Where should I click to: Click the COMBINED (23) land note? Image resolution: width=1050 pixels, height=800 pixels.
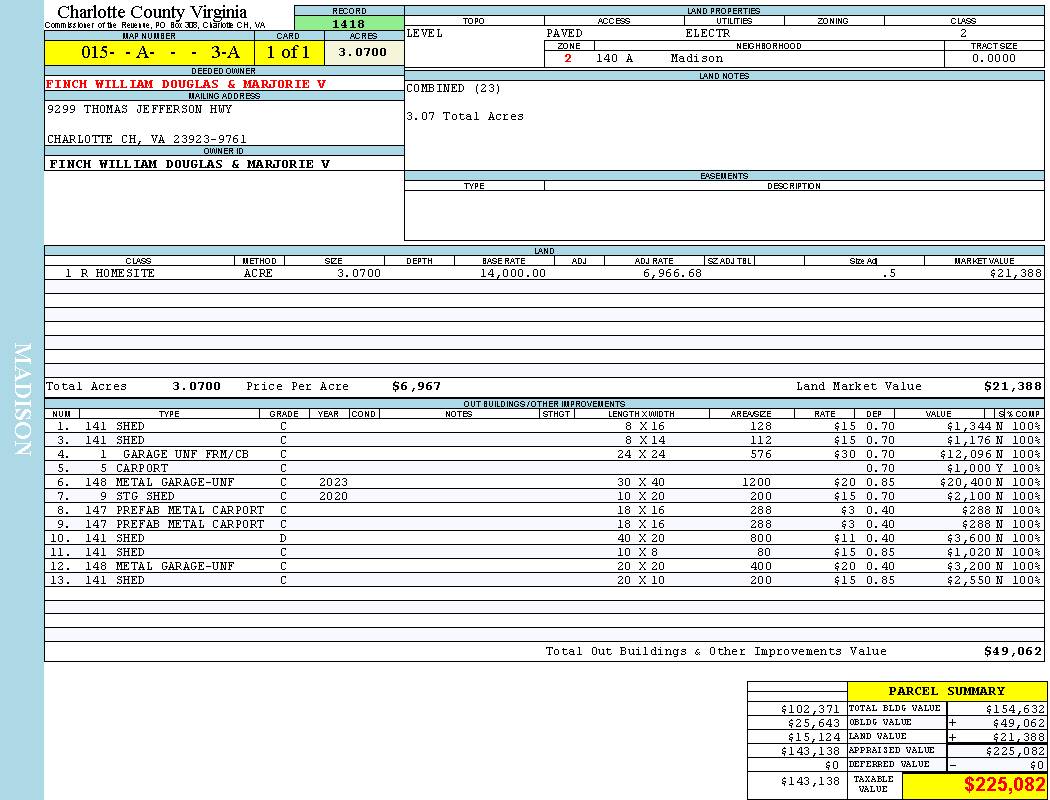click(x=453, y=89)
